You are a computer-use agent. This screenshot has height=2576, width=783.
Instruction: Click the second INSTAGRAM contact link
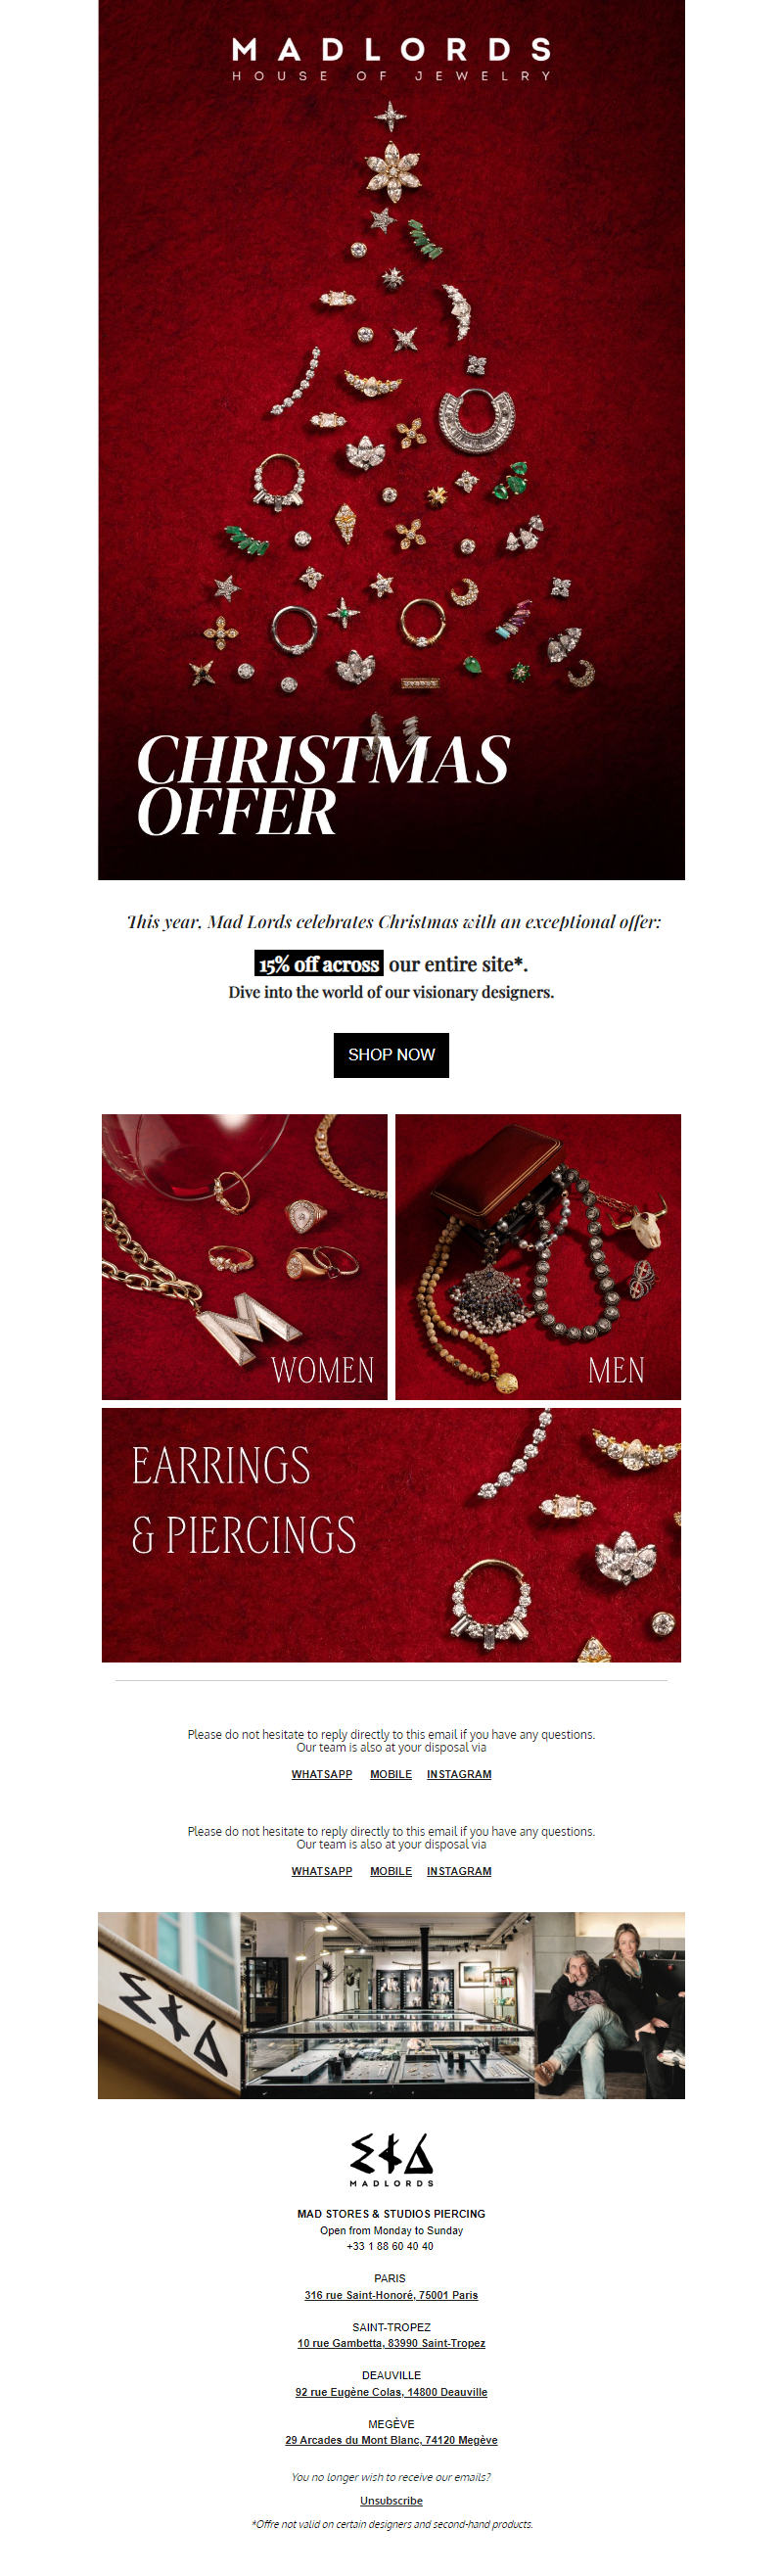[x=459, y=1871]
